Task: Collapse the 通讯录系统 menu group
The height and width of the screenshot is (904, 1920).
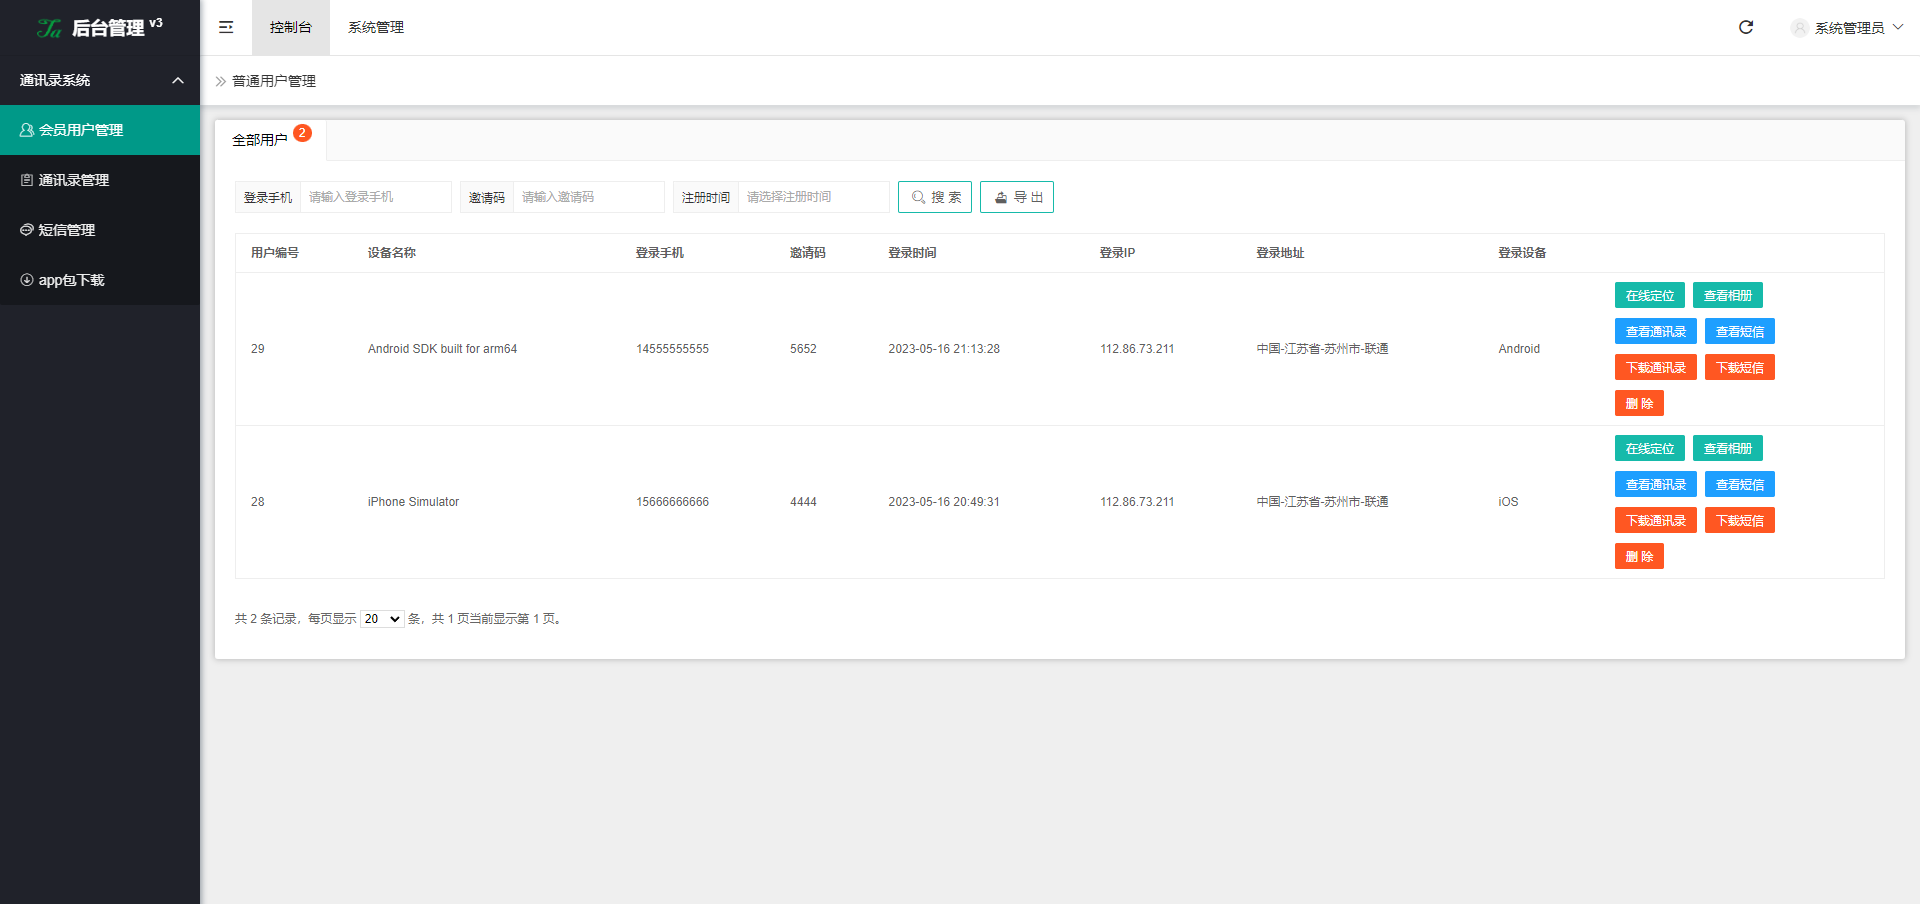Action: tap(178, 80)
